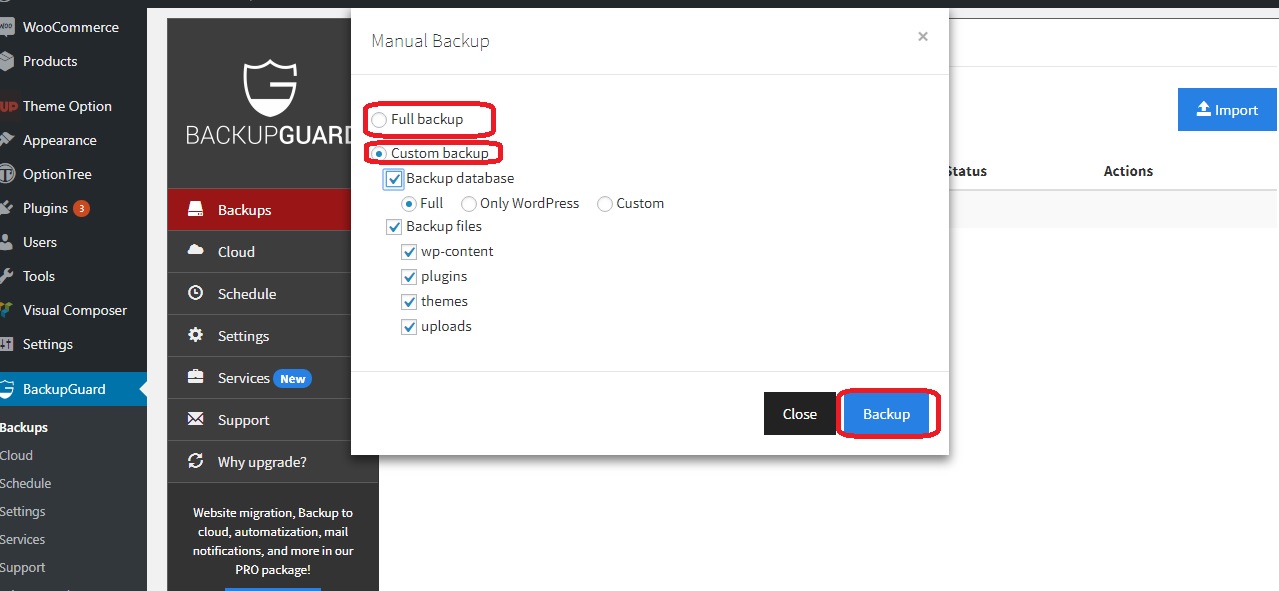Click the Cloud icon in BackupGuard panel

click(196, 252)
